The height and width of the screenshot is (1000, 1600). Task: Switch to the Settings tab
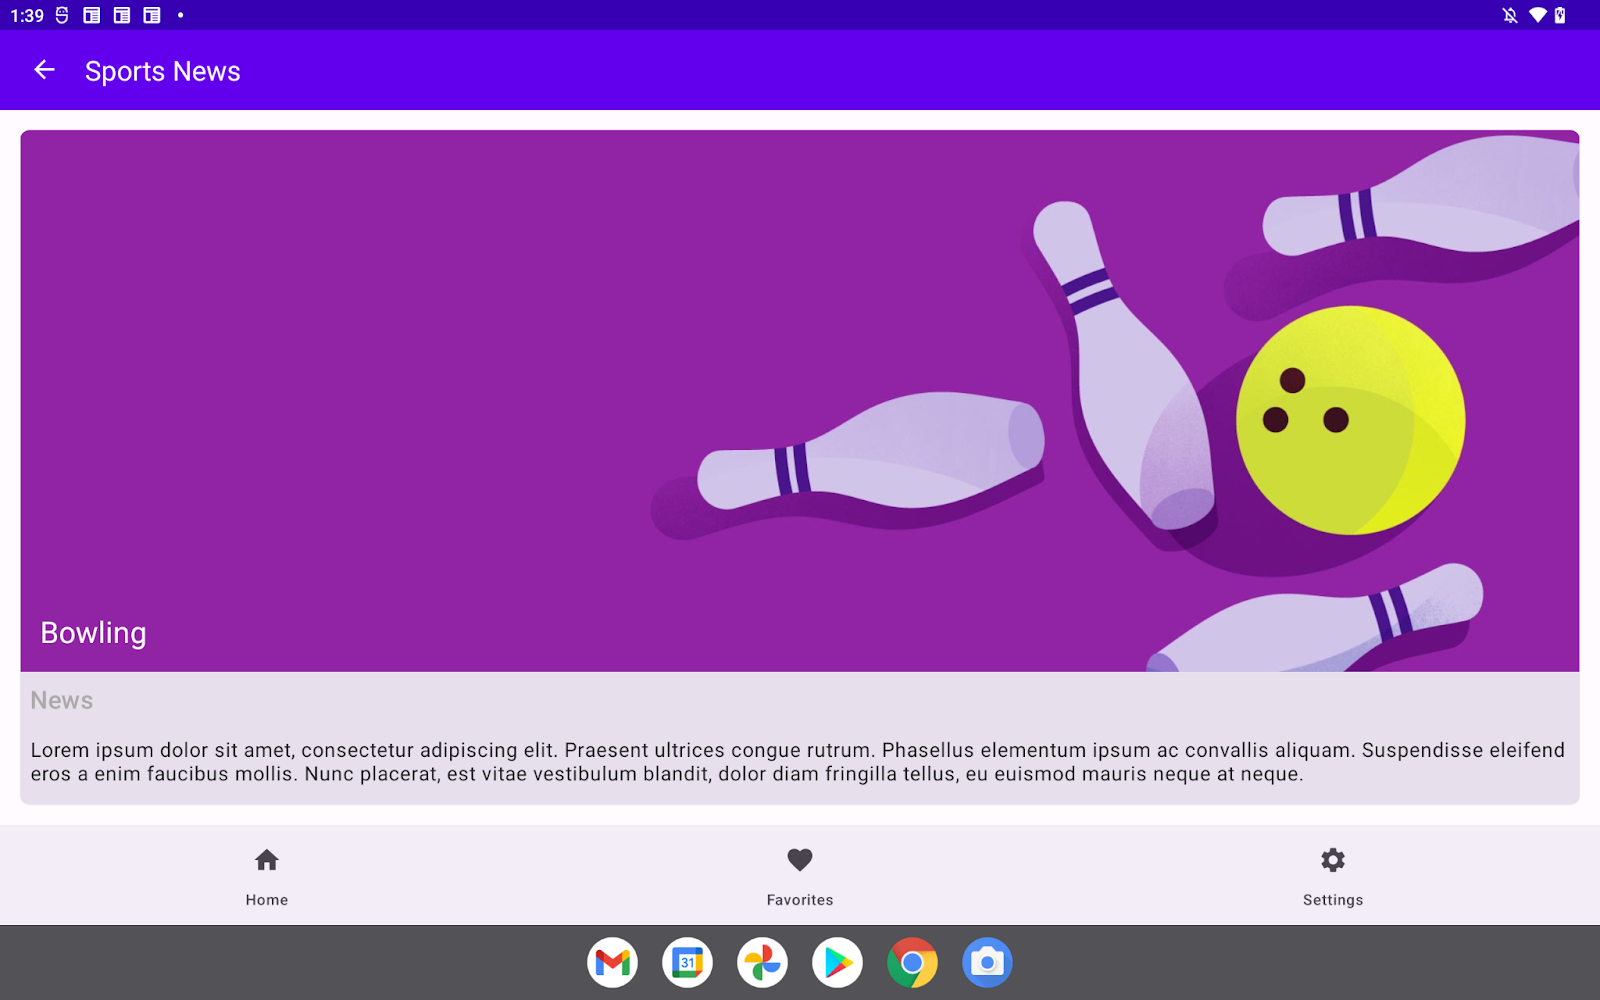click(x=1332, y=875)
